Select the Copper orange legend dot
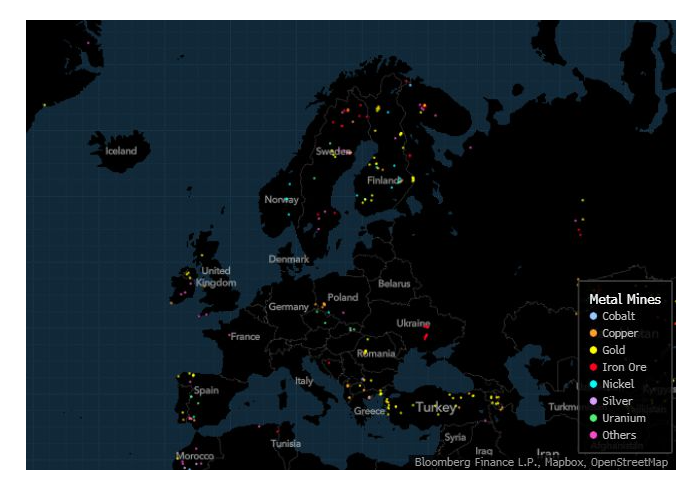 (x=594, y=333)
